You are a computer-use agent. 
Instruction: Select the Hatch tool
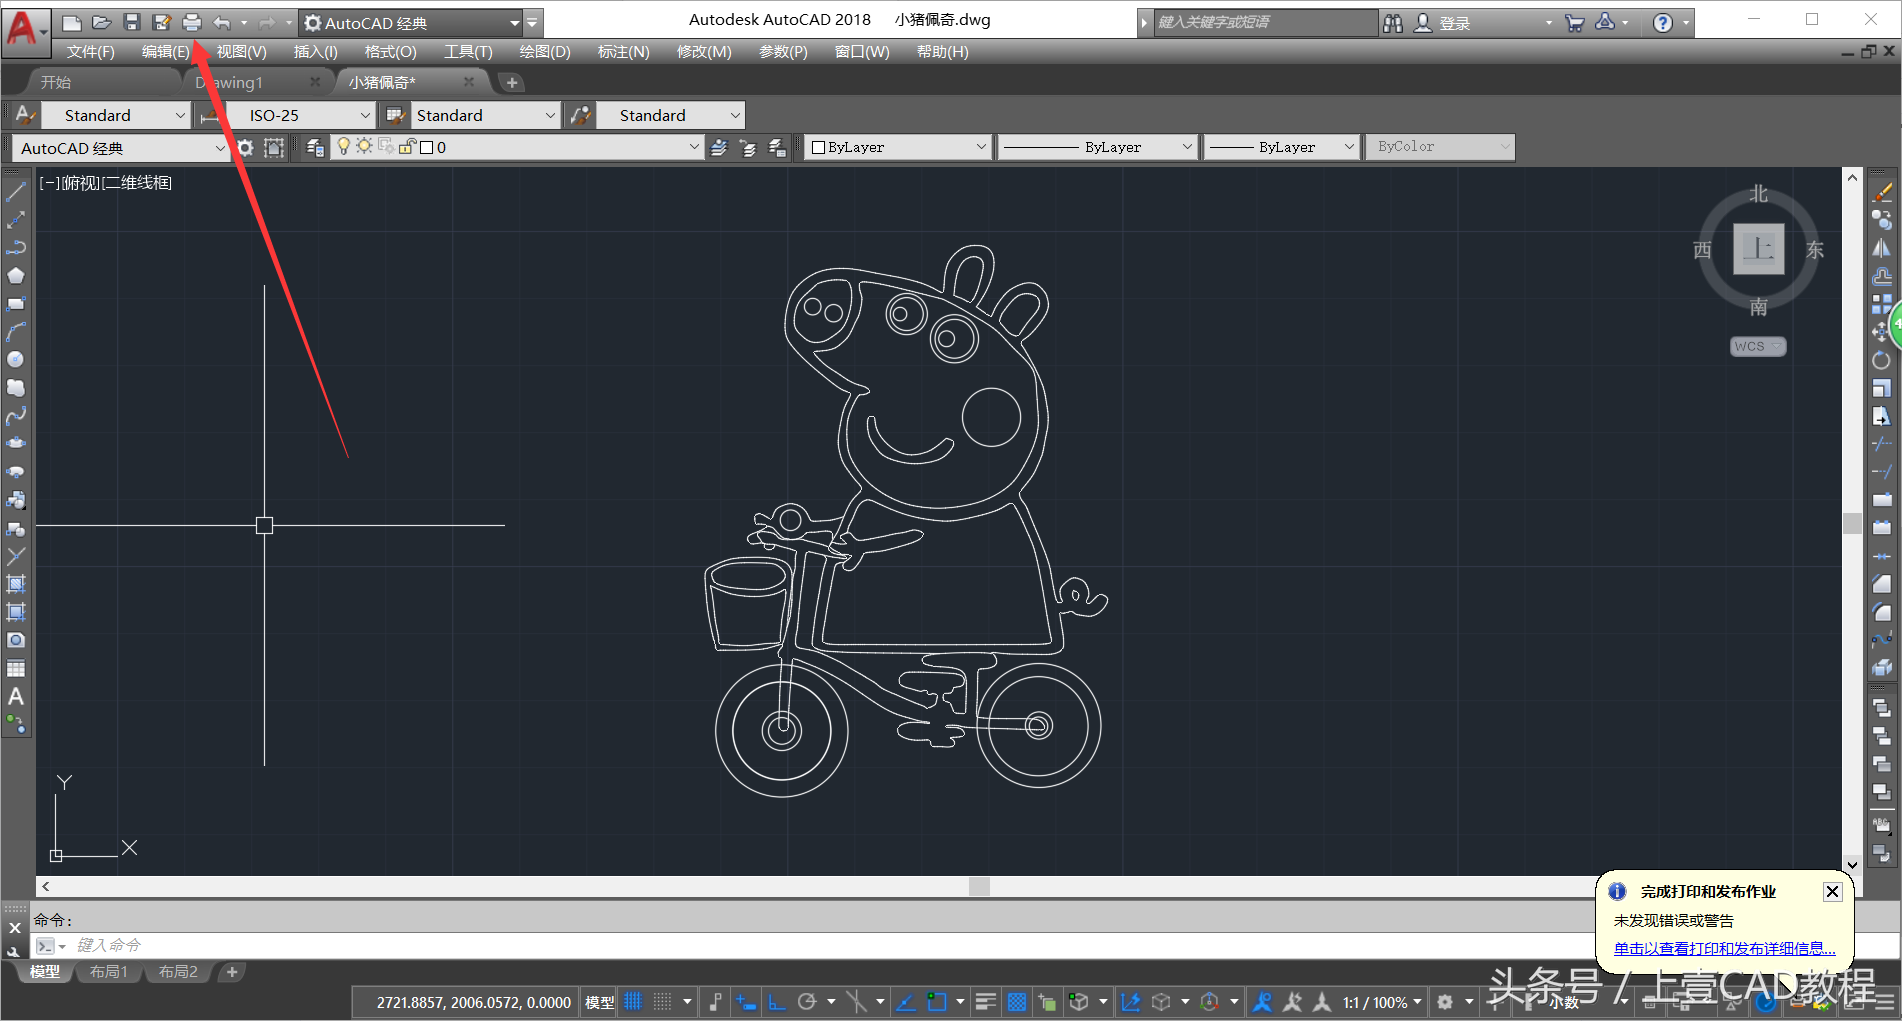(16, 584)
